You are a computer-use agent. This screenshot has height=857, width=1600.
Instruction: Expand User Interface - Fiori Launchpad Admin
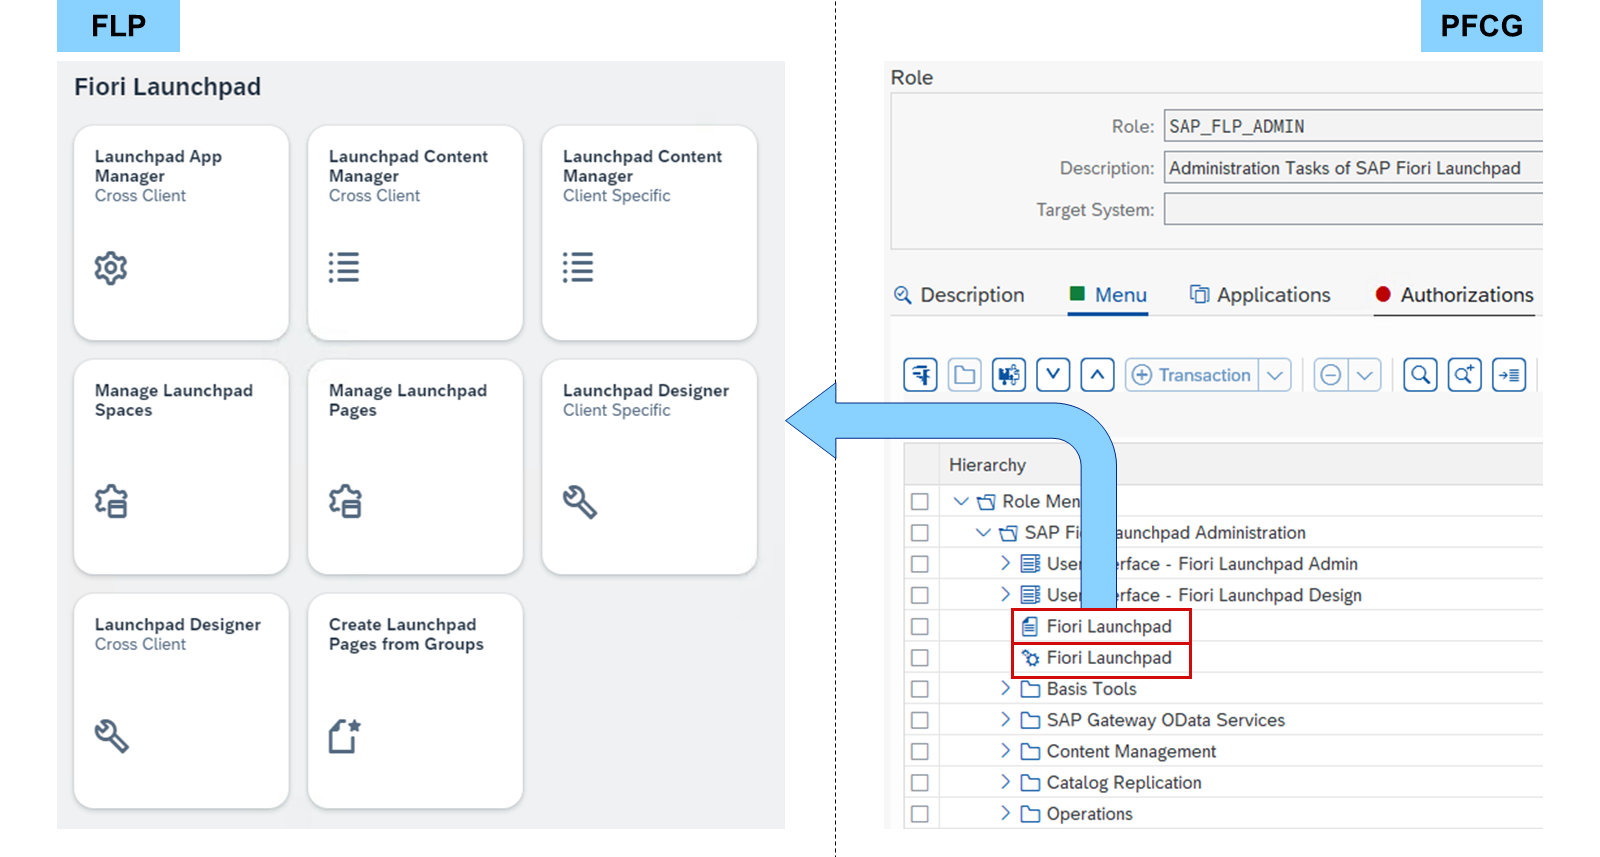[x=1005, y=563]
